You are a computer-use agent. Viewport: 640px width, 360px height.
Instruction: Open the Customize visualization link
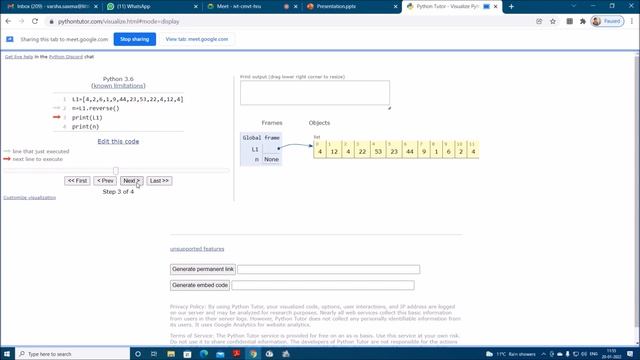pos(29,198)
